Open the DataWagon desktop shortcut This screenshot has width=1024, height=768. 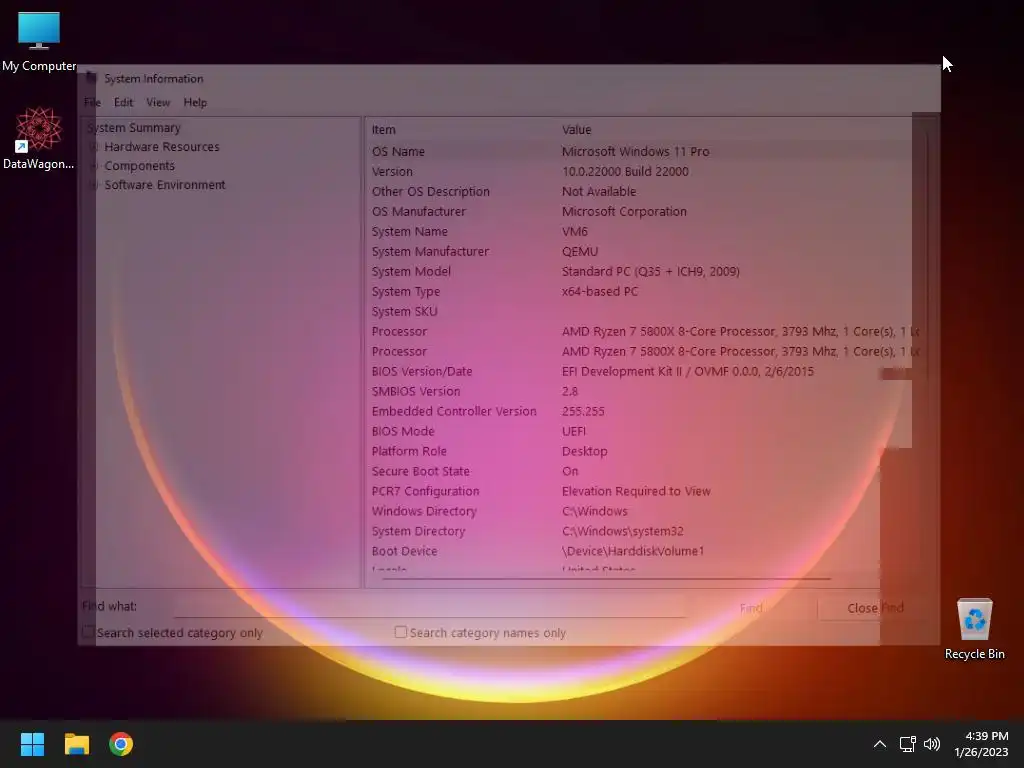(x=39, y=138)
